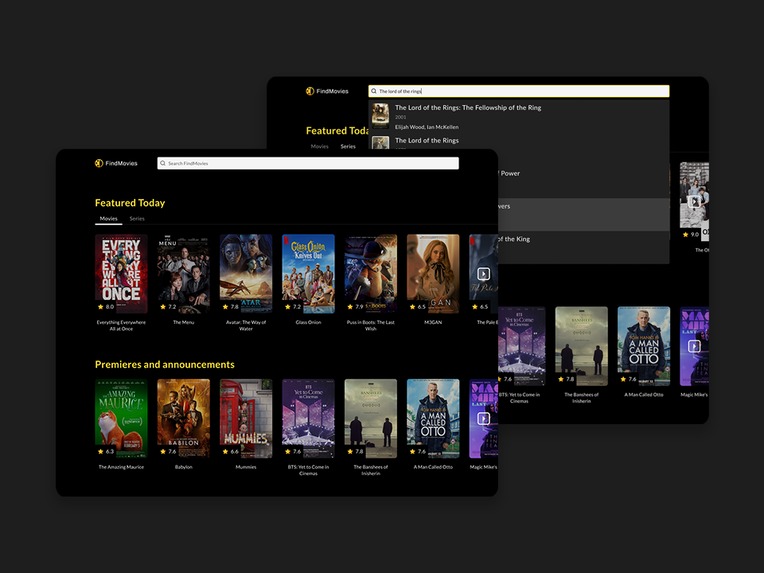Open The Amazing Maurice poster
Viewport: 764px width, 573px height.
(121, 419)
